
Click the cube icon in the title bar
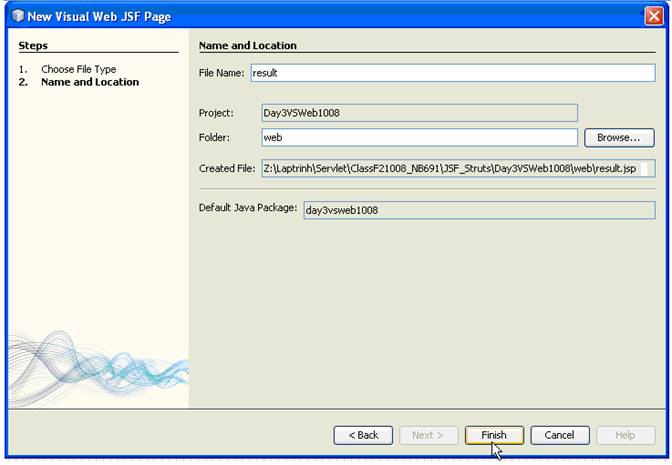pos(18,16)
